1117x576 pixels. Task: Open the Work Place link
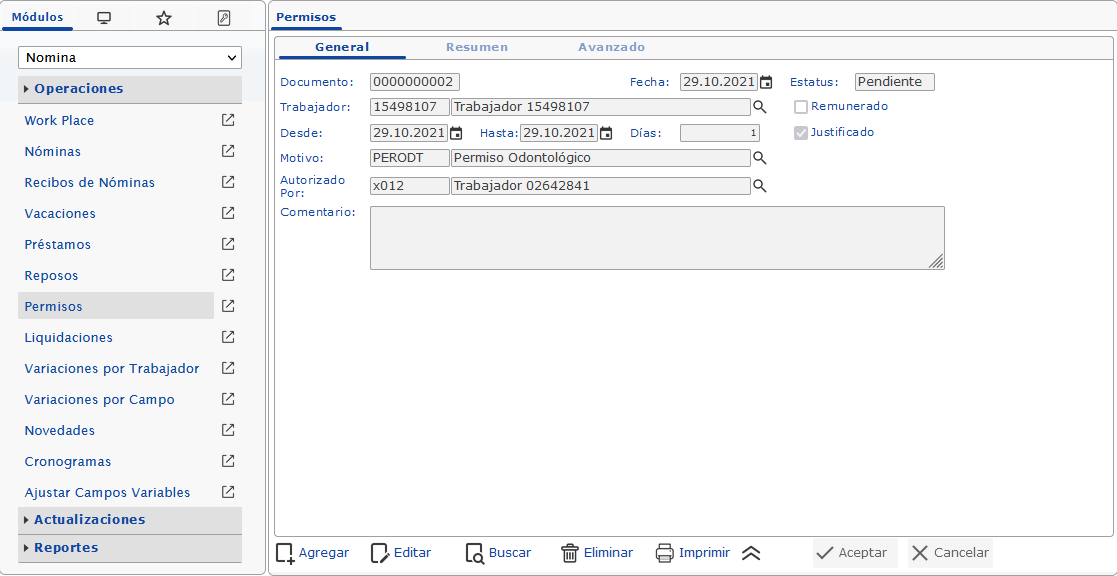pos(59,121)
